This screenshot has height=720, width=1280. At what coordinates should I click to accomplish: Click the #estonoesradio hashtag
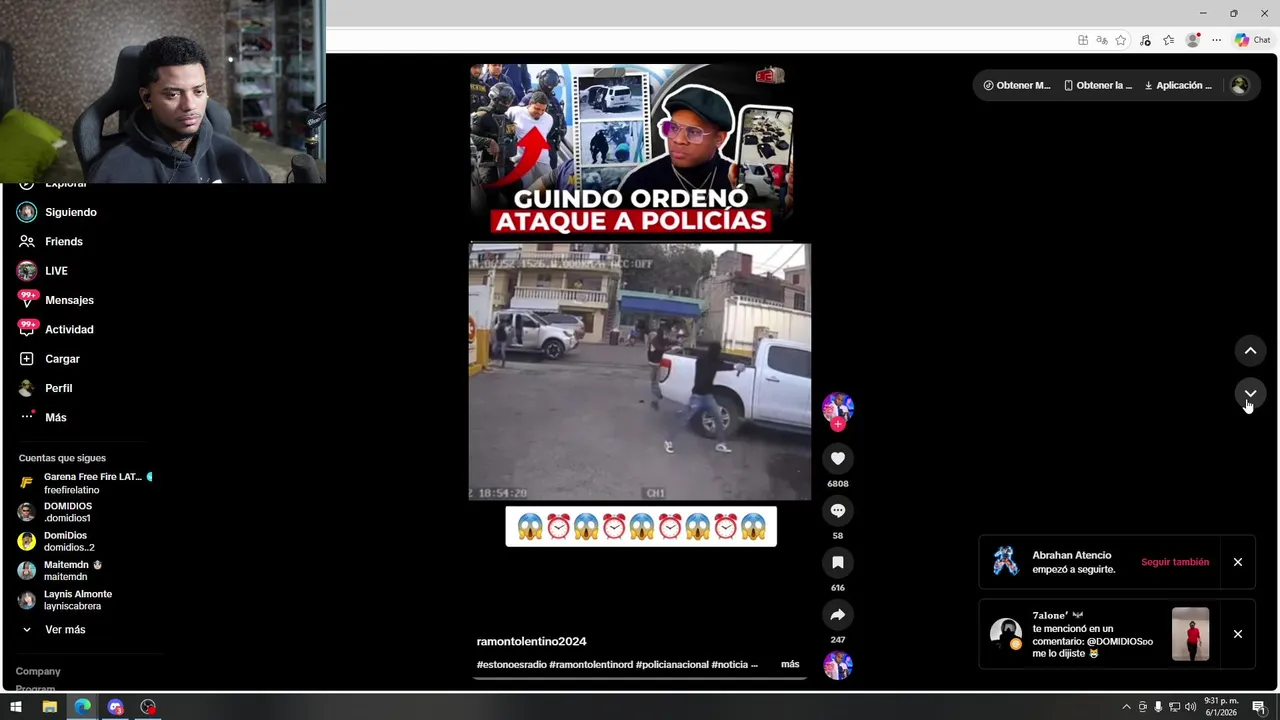pyautogui.click(x=511, y=664)
